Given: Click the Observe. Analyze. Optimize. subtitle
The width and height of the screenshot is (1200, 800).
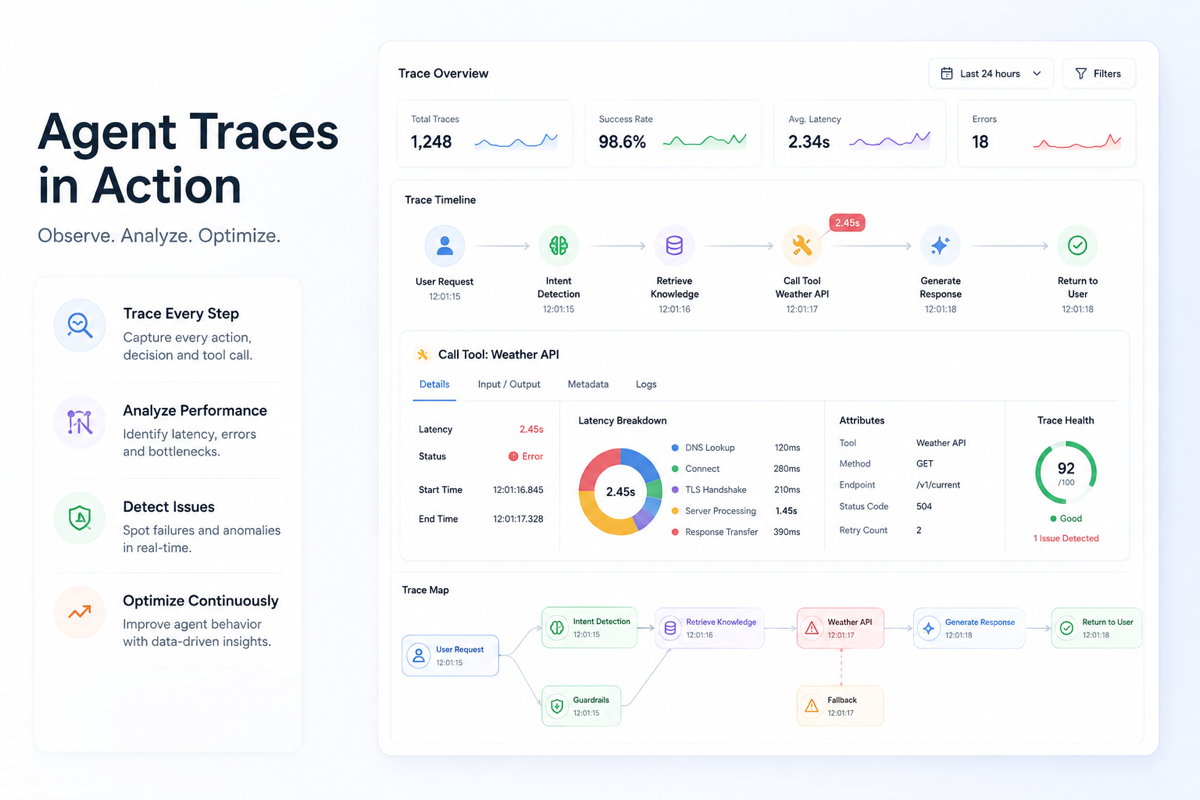Looking at the screenshot, I should coord(159,237).
